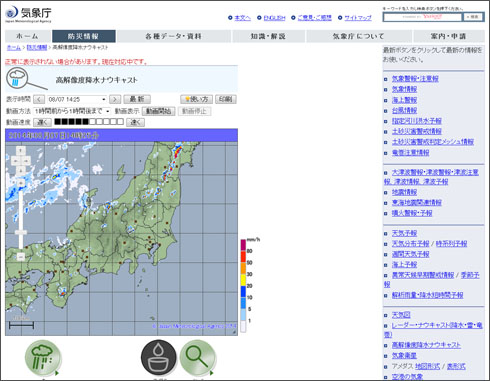Open the 土砂災害警戒情報 sidebar link
This screenshot has height=381, width=490.
(x=416, y=131)
